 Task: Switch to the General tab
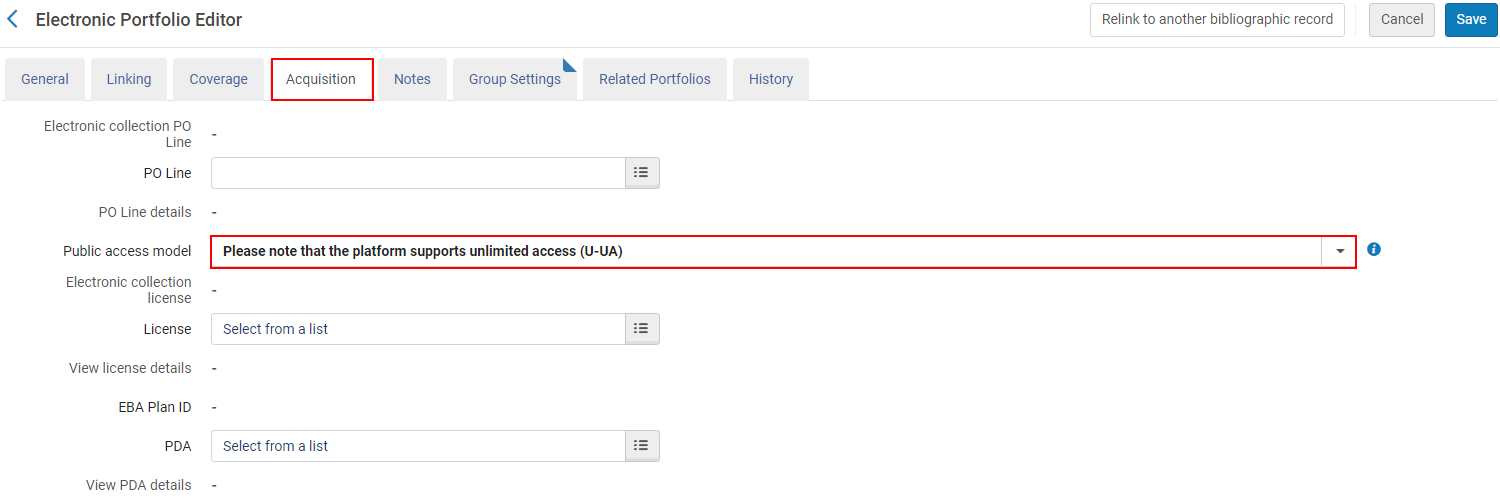45,79
